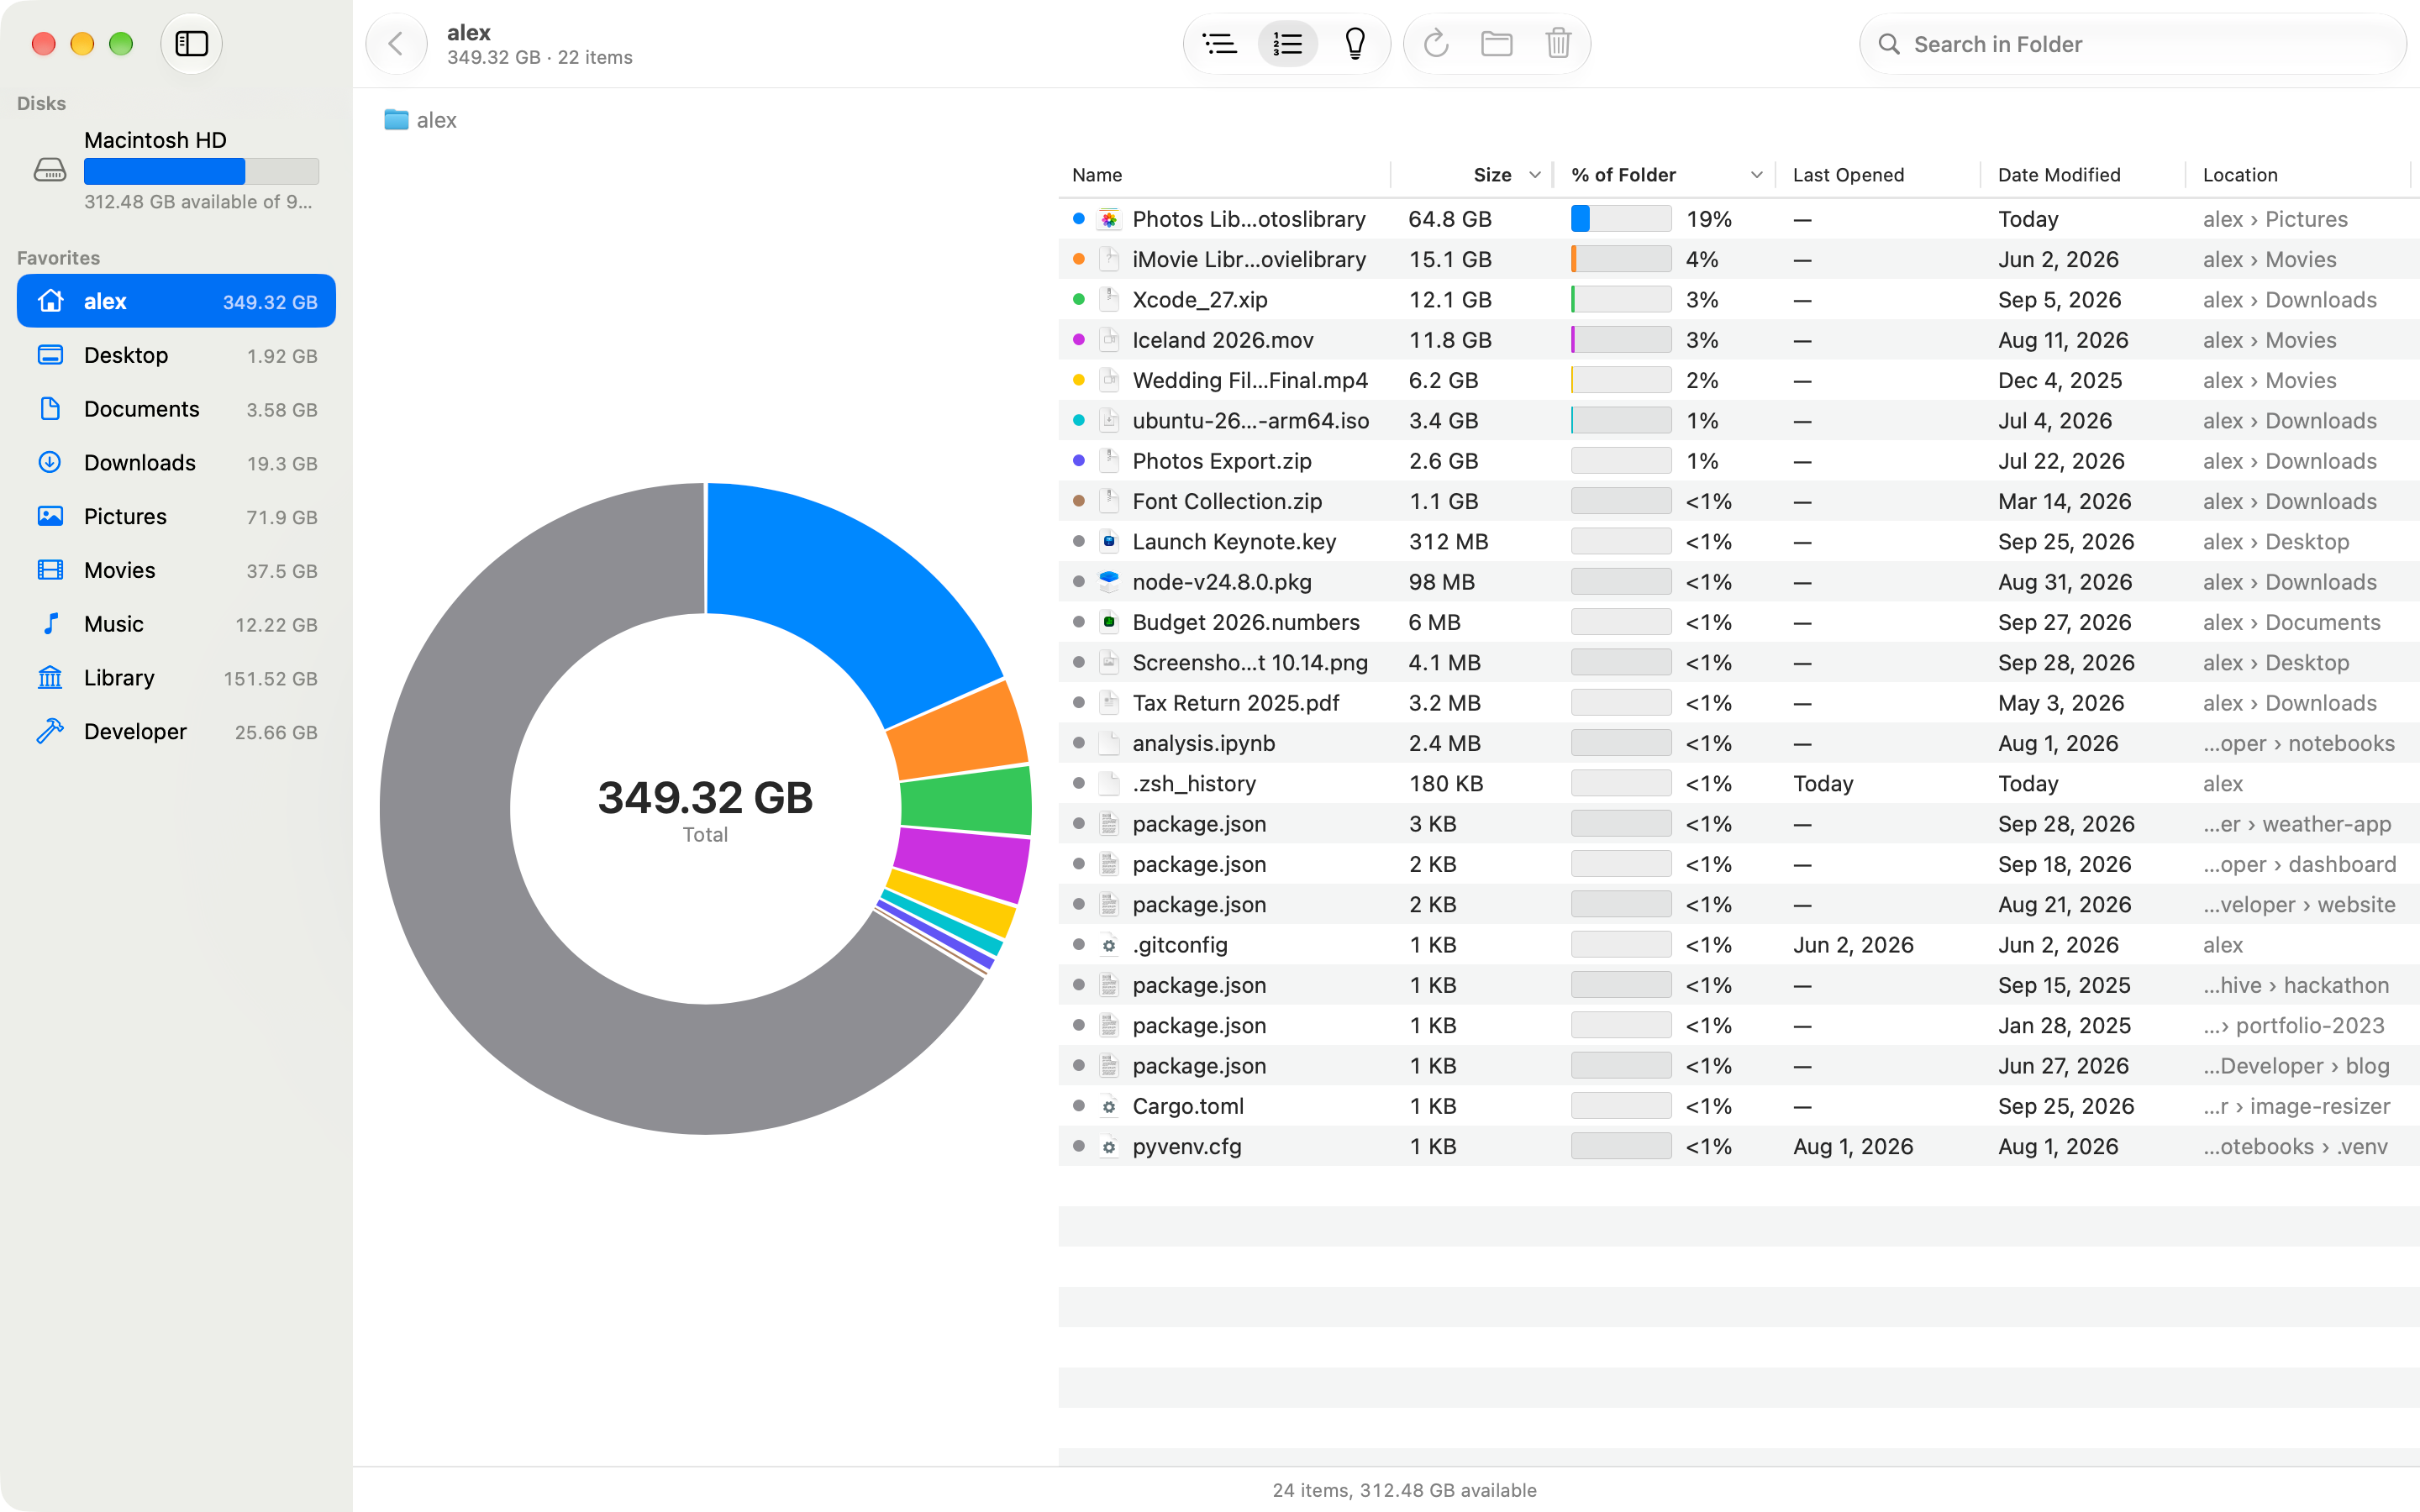
Task: Open Library in Favorites sidebar
Action: coord(176,678)
